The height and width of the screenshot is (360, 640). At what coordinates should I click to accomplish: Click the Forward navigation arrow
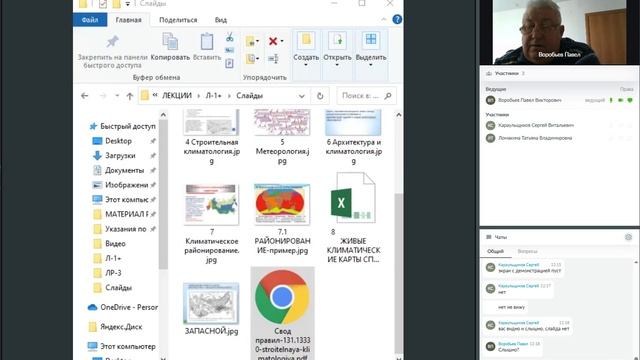(102, 96)
